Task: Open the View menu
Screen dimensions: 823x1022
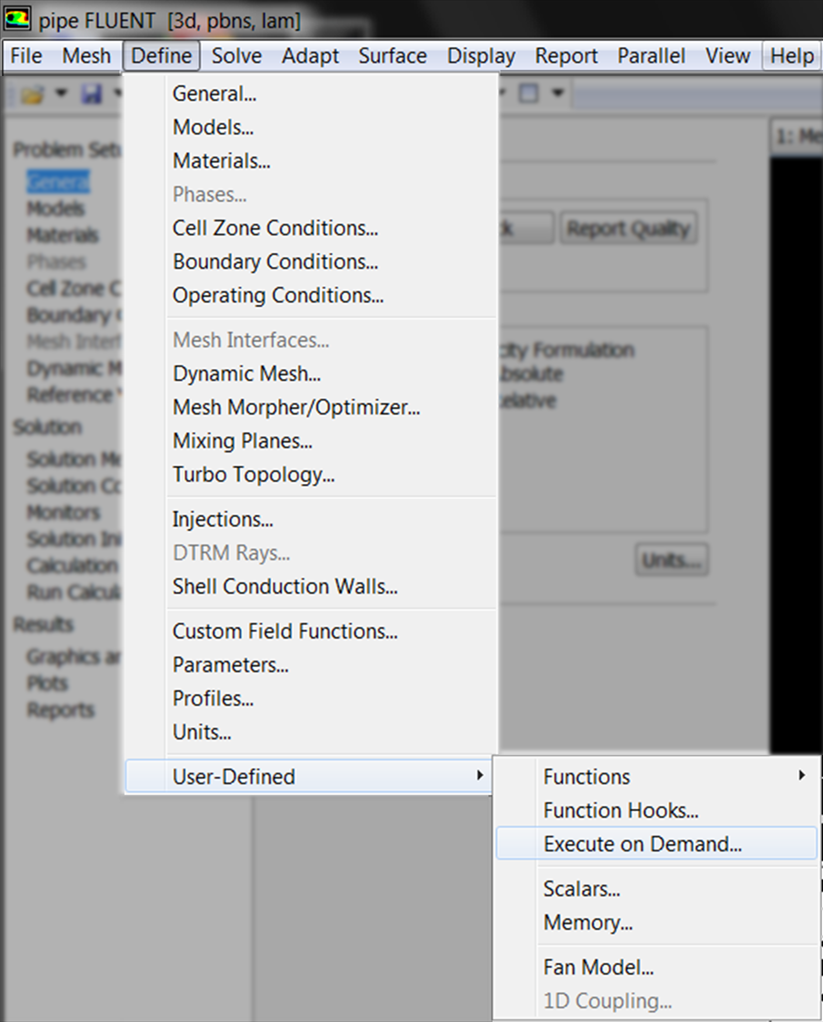Action: 727,56
